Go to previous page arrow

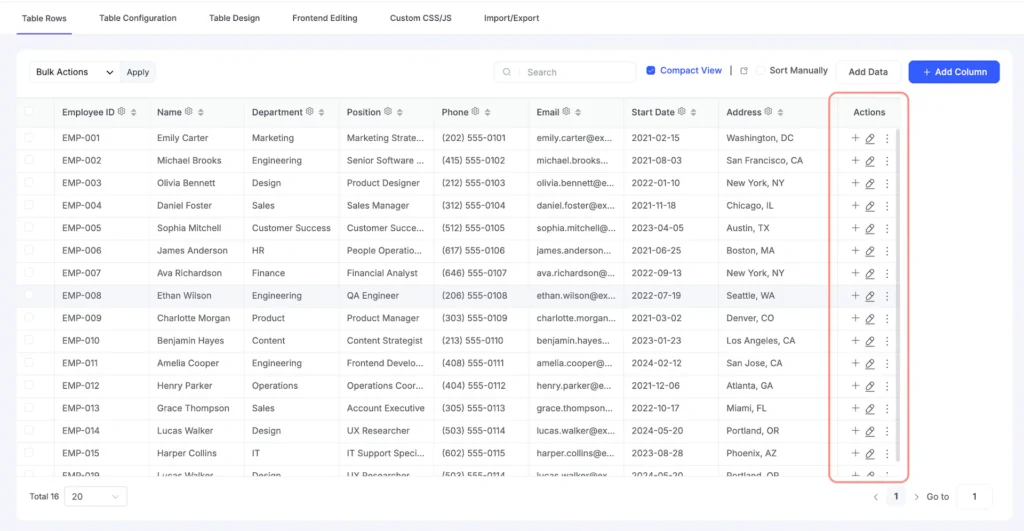[x=876, y=497]
